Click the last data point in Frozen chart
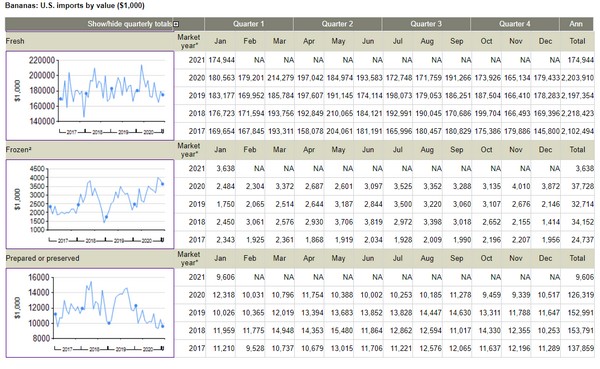 click(163, 184)
